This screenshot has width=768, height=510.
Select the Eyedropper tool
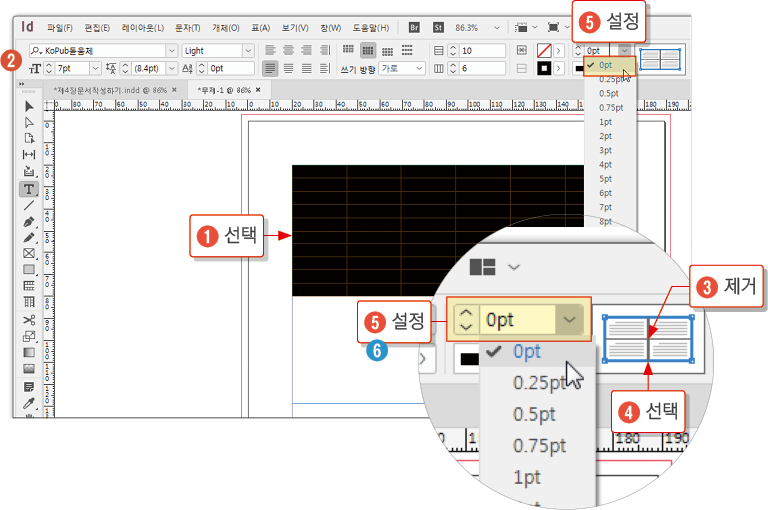click(29, 403)
